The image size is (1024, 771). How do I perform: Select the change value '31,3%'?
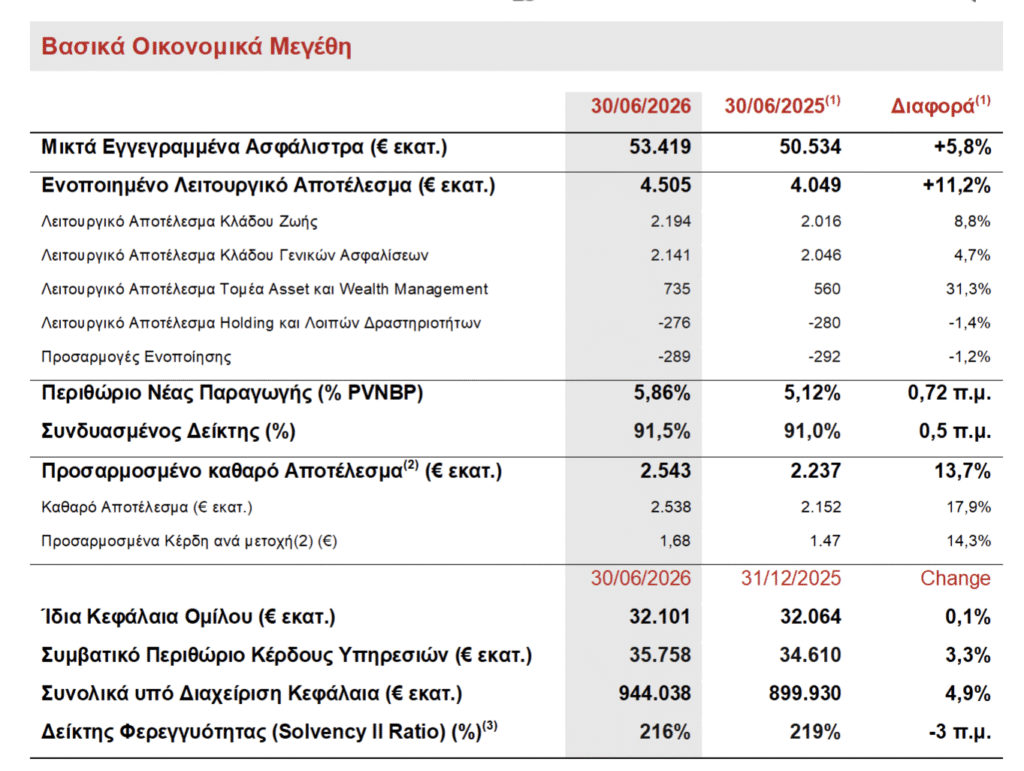tap(968, 289)
